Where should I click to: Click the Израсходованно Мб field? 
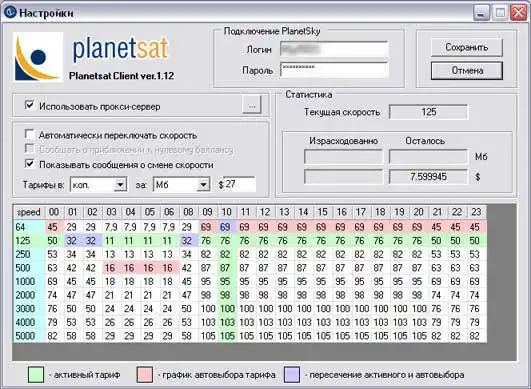[343, 157]
